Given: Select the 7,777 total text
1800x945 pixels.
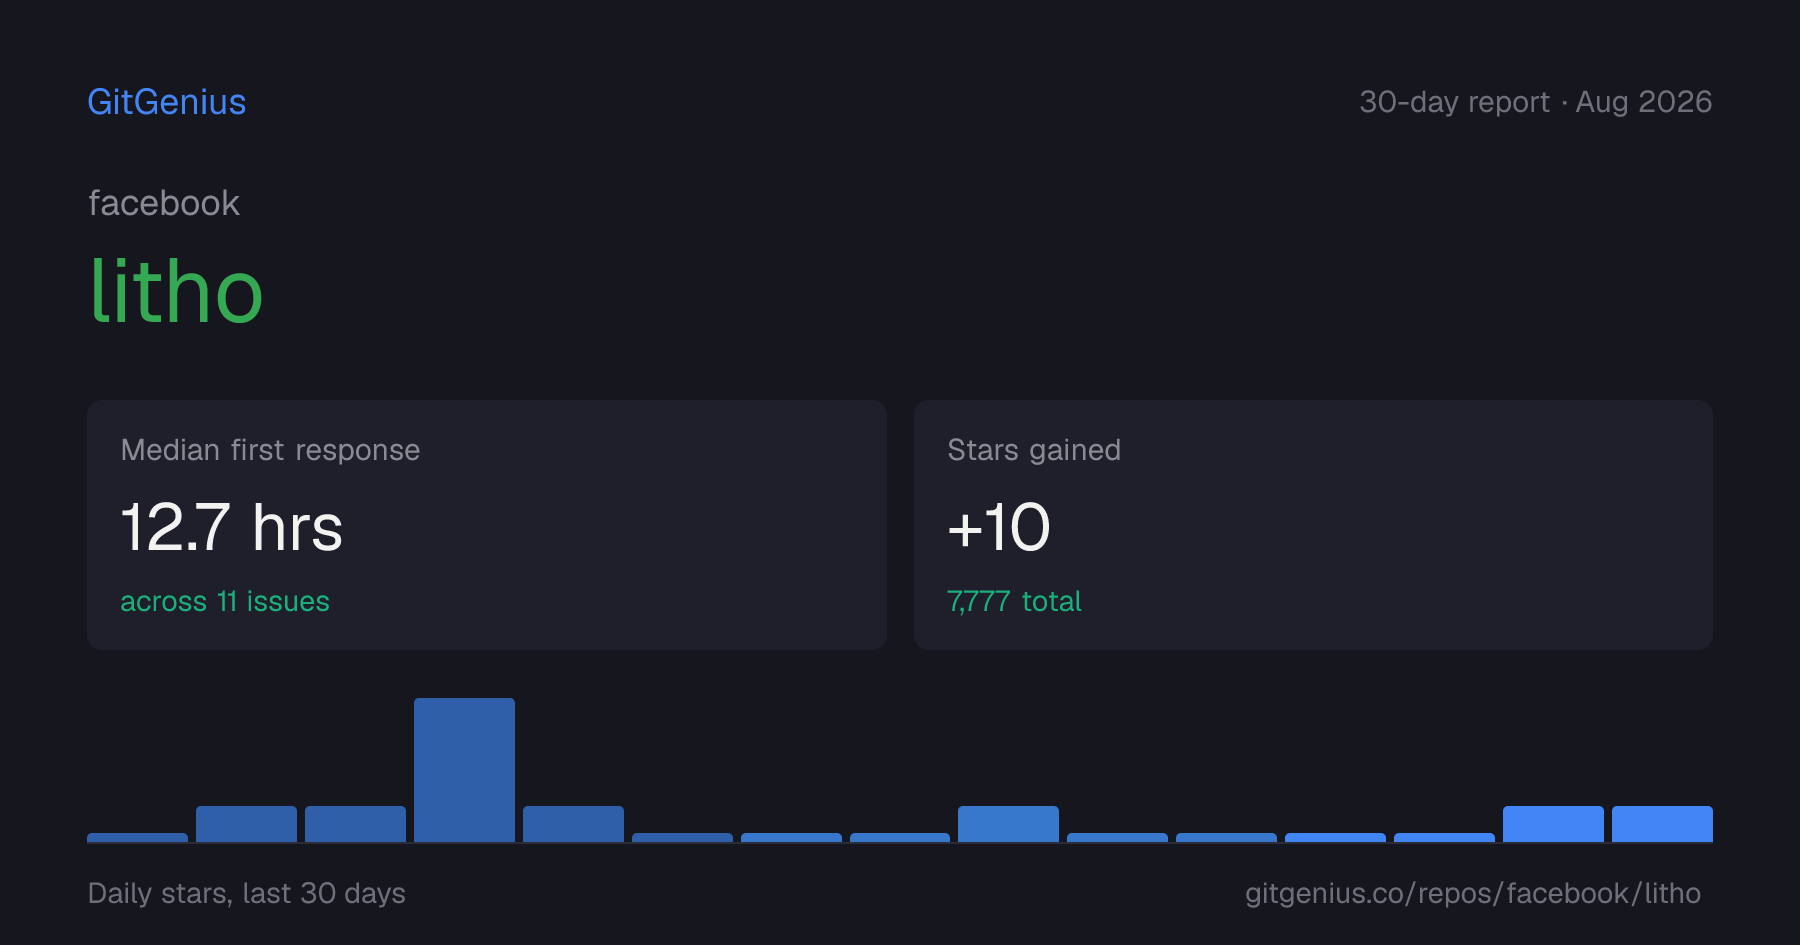Looking at the screenshot, I should tap(1014, 602).
